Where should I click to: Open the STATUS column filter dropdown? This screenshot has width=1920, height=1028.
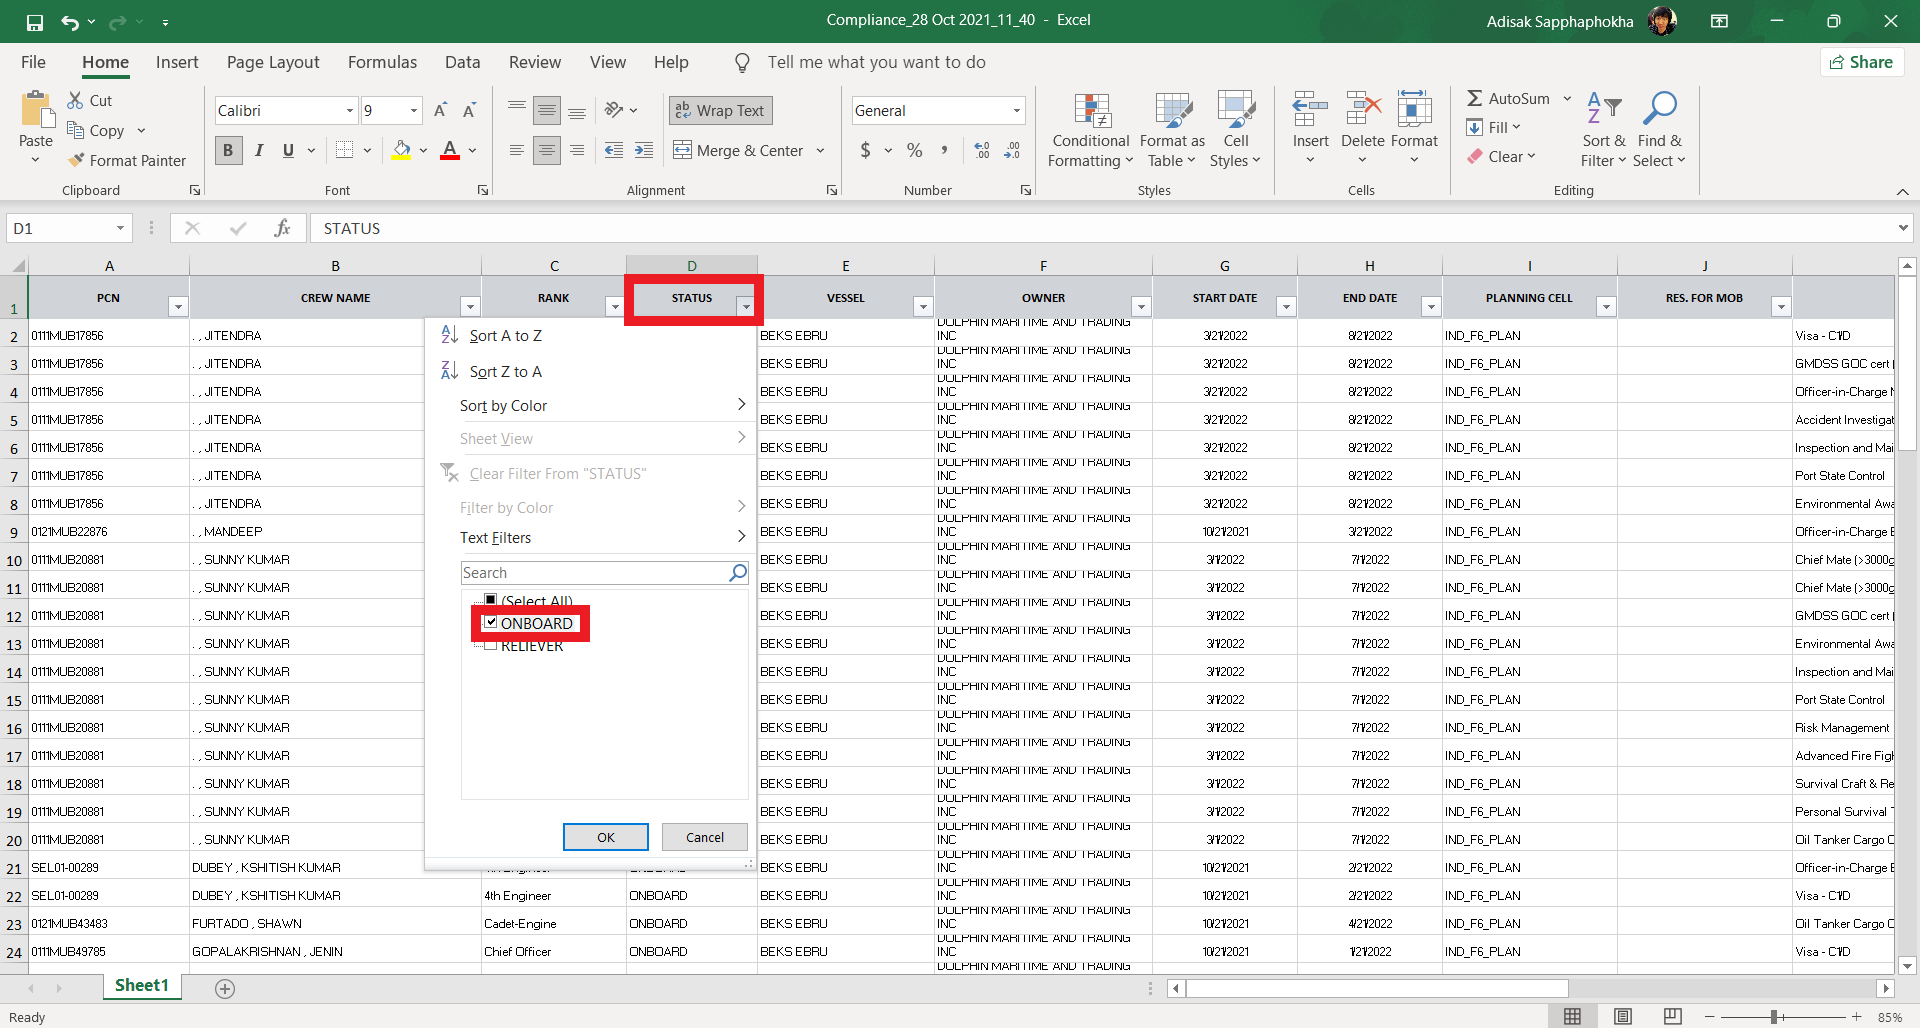click(745, 306)
